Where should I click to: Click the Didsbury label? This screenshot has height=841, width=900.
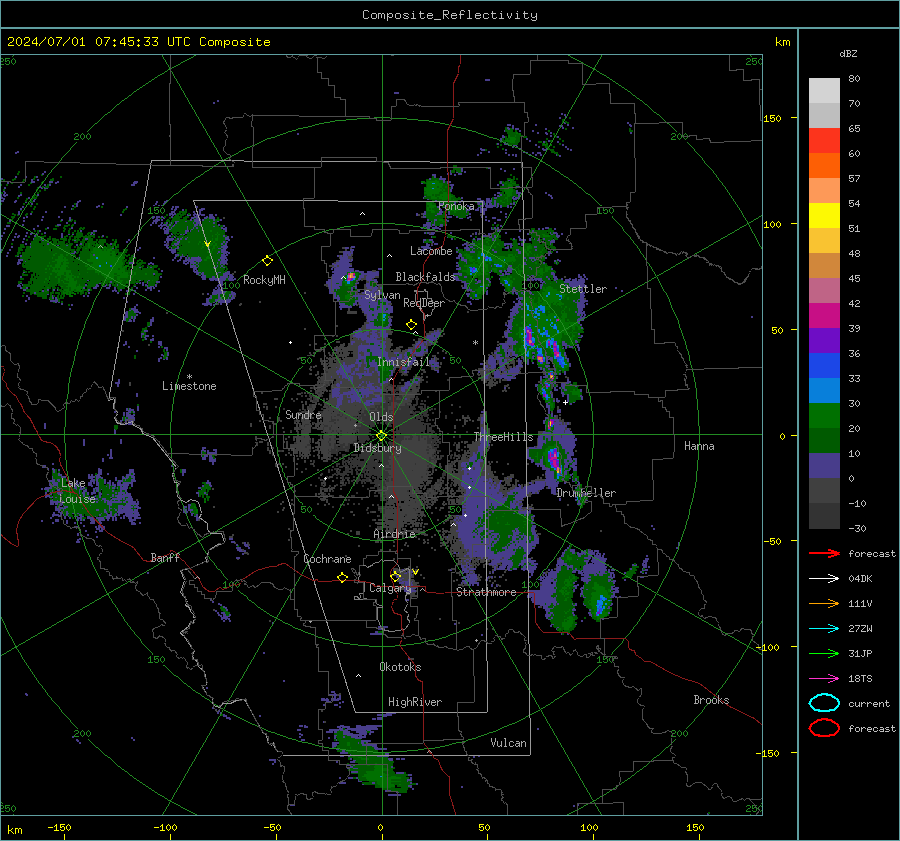(x=377, y=448)
